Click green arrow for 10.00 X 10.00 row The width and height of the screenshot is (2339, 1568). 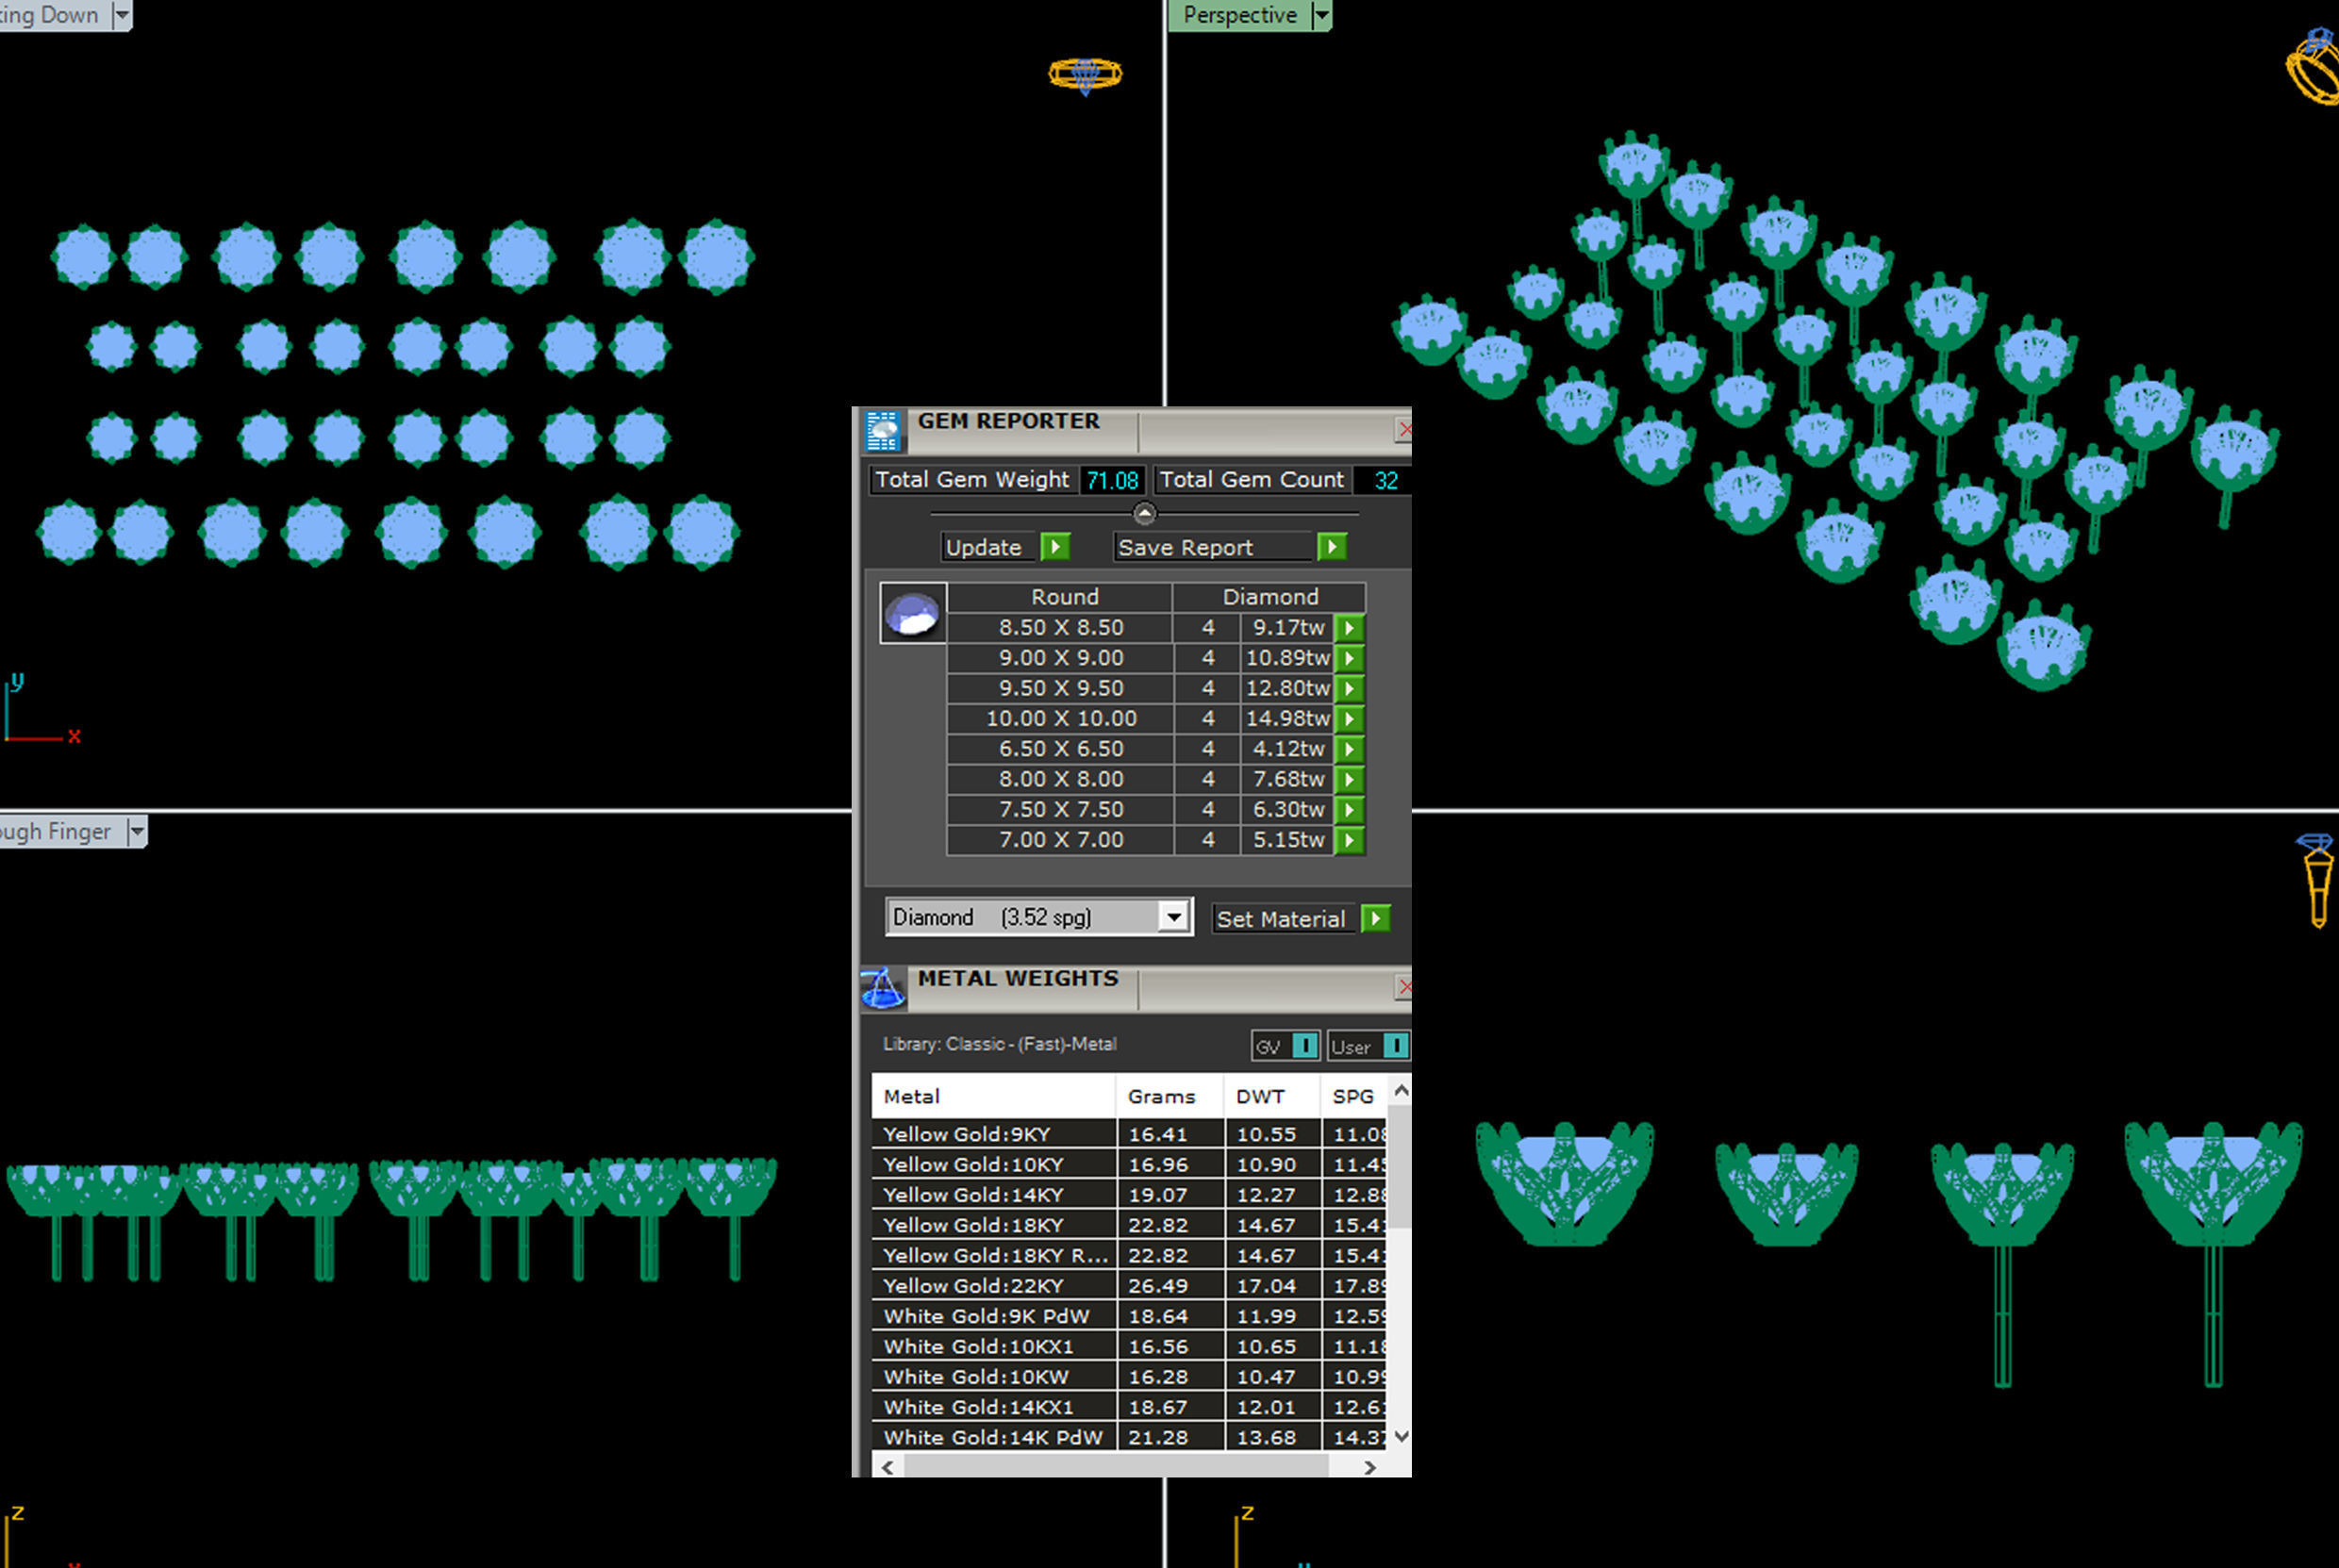[x=1349, y=719]
